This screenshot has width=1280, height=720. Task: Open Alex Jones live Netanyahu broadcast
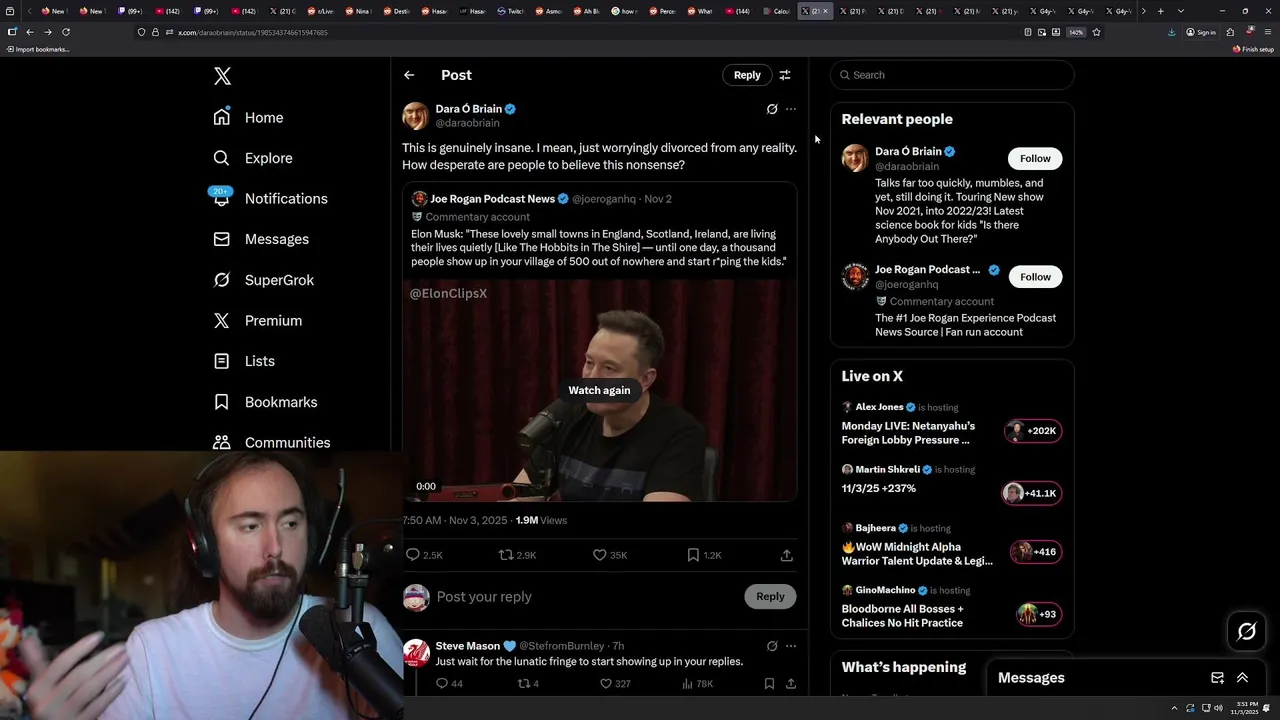(908, 433)
